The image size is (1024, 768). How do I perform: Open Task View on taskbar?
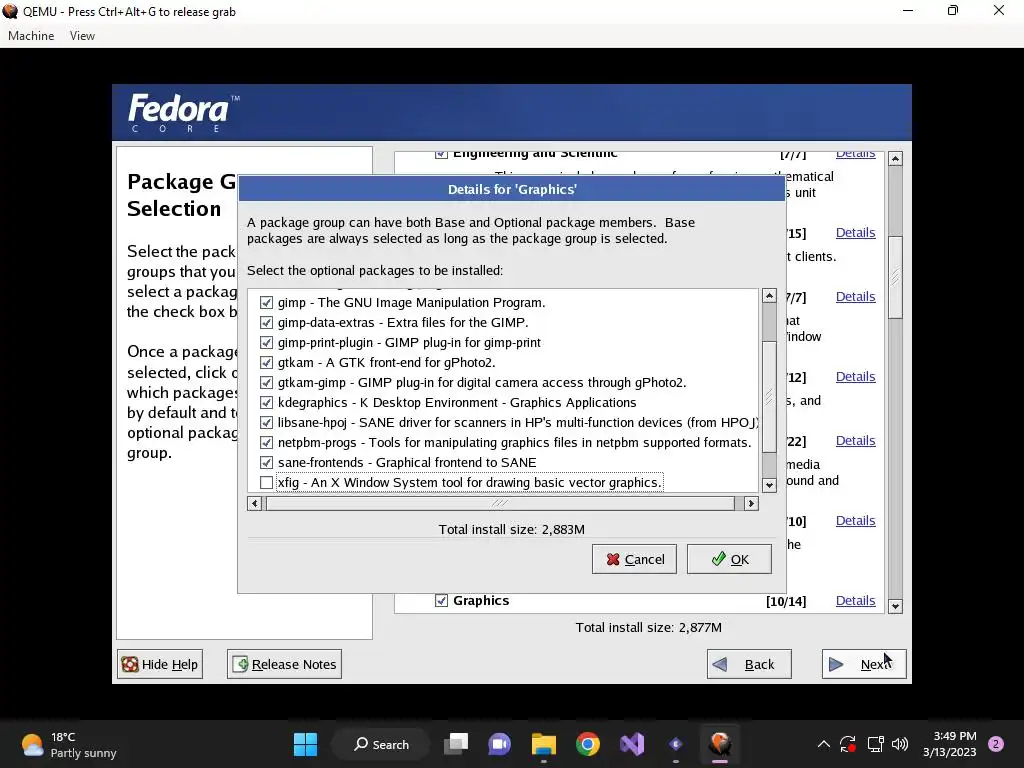point(456,744)
